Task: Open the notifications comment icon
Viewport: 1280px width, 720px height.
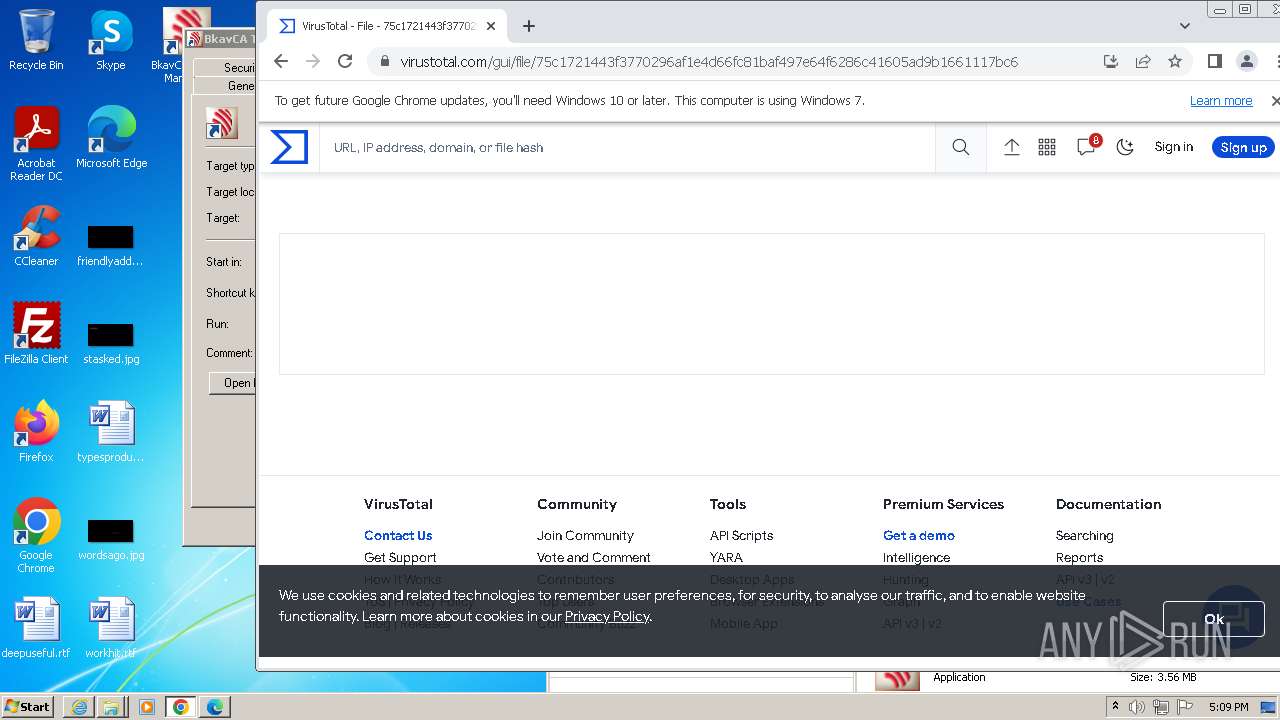Action: coord(1087,146)
